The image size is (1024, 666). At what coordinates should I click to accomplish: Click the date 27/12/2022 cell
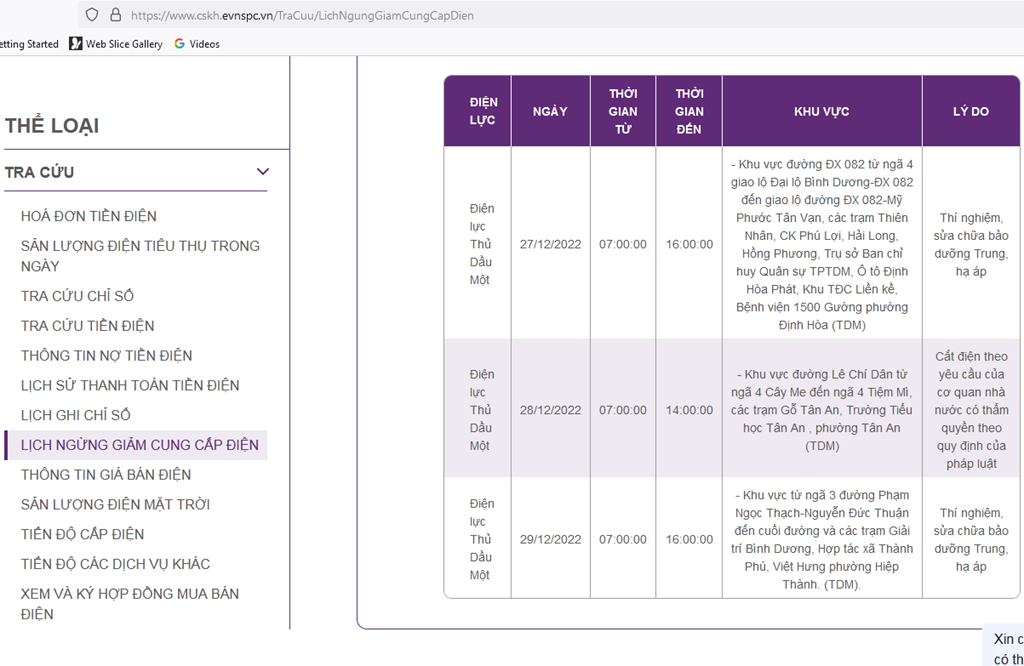550,244
